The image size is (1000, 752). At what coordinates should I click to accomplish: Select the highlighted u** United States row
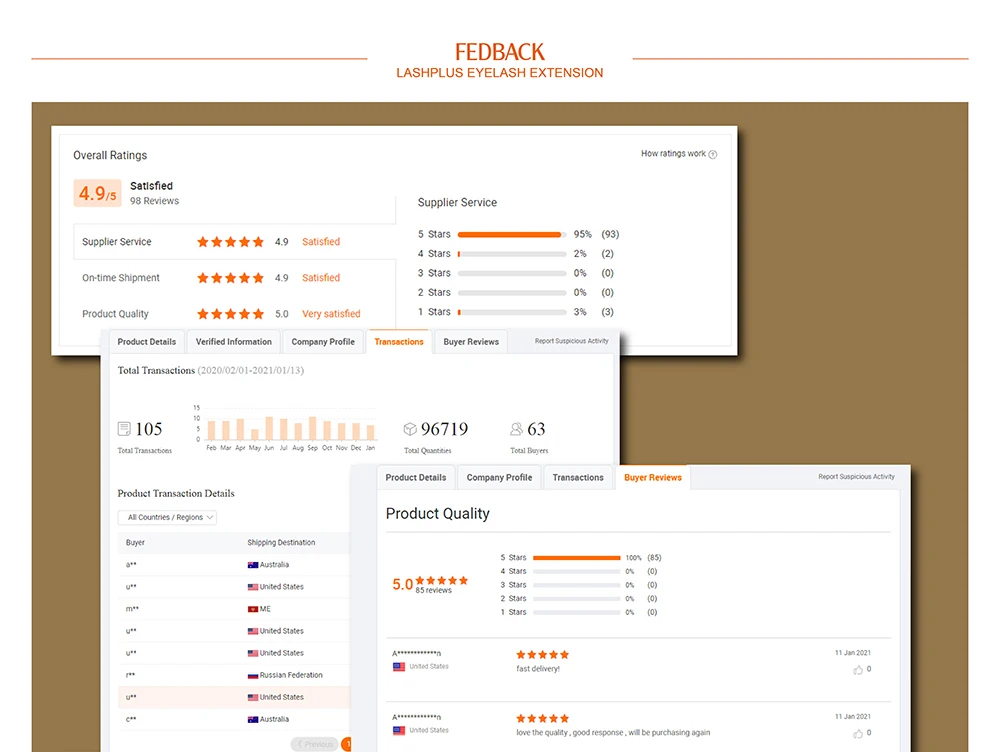(x=234, y=698)
